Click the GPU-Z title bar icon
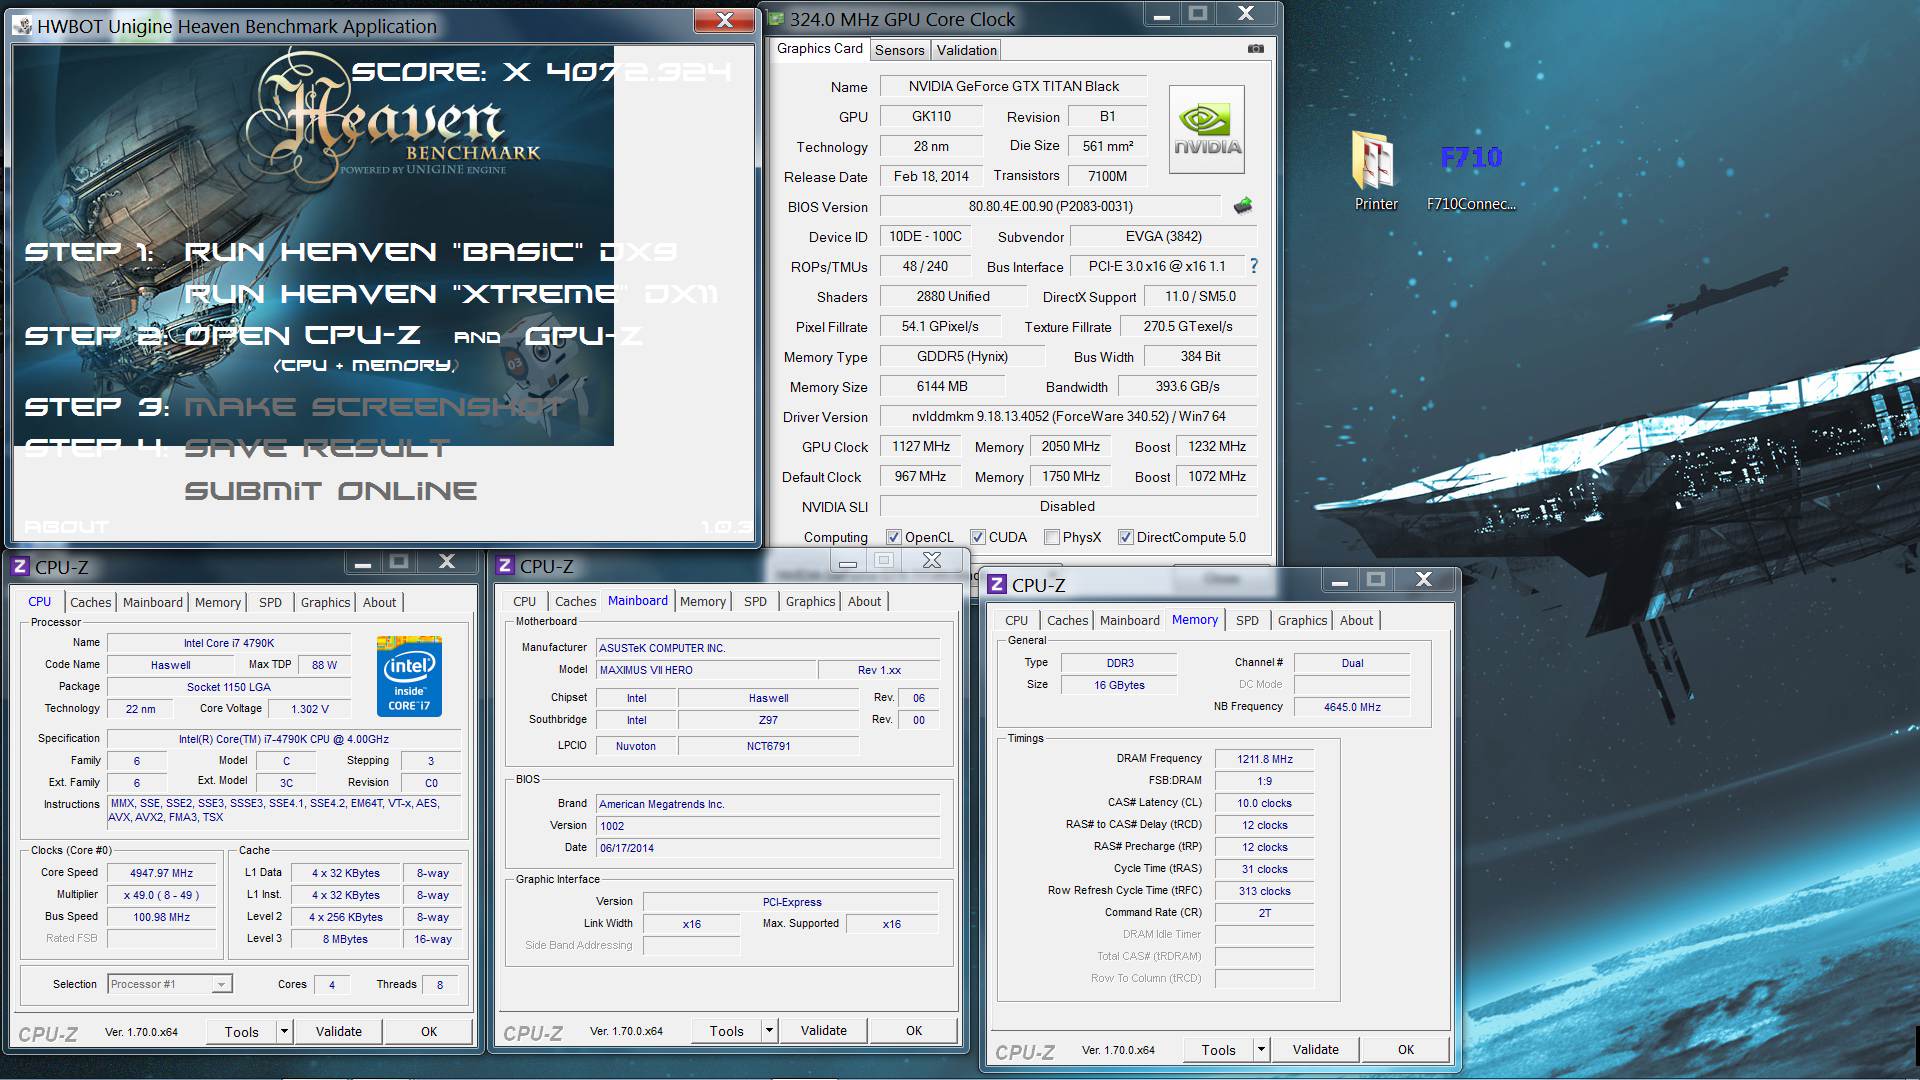 [776, 19]
